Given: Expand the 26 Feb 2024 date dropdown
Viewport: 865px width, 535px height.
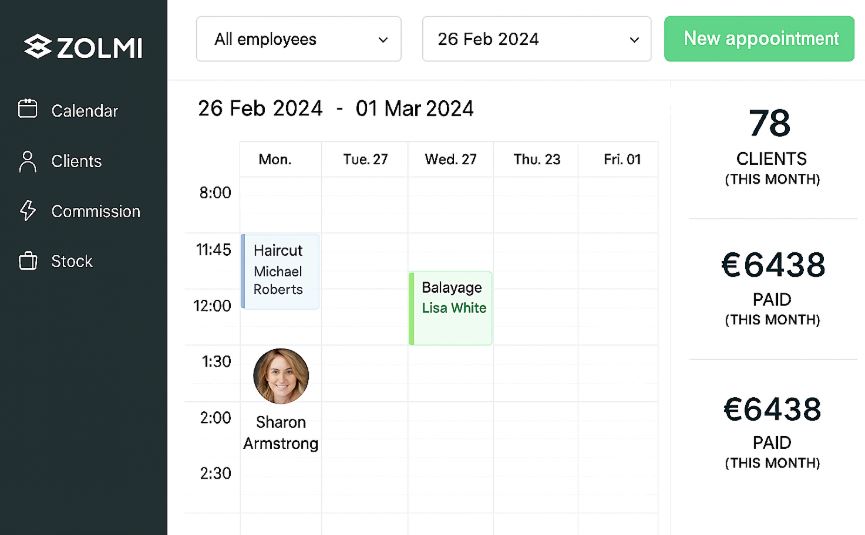Looking at the screenshot, I should point(536,39).
